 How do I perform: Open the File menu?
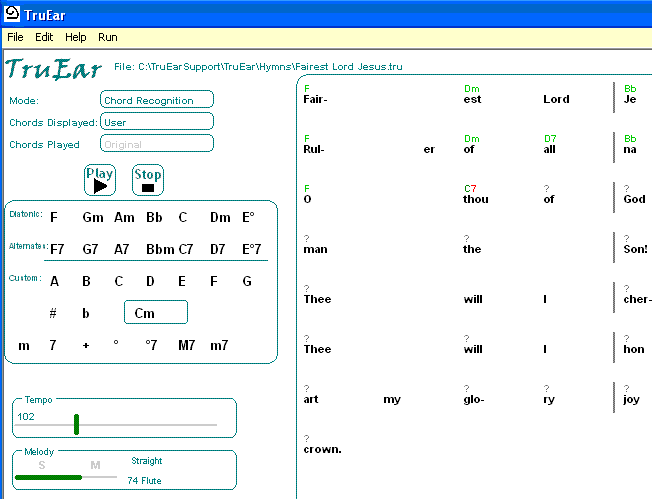coord(15,37)
